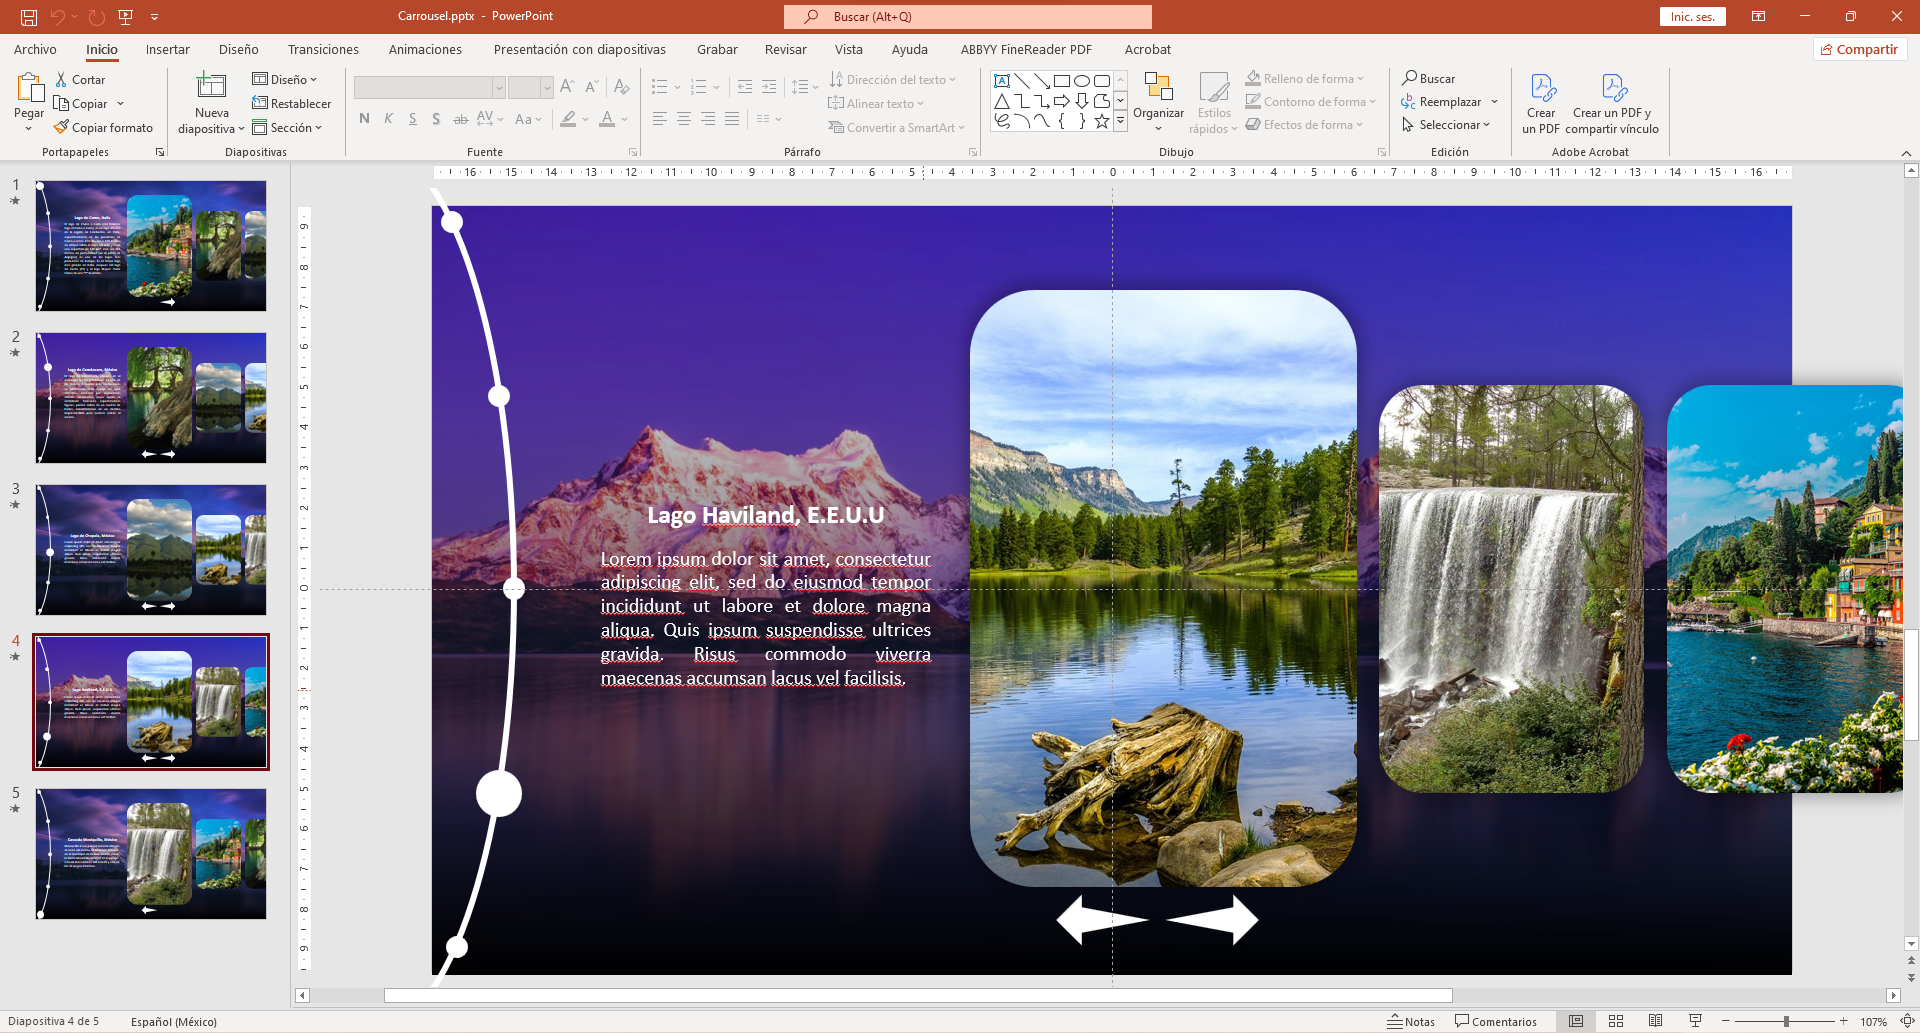Open the Animaciones ribbon tab
Screen dimensions: 1920x1033
[425, 50]
